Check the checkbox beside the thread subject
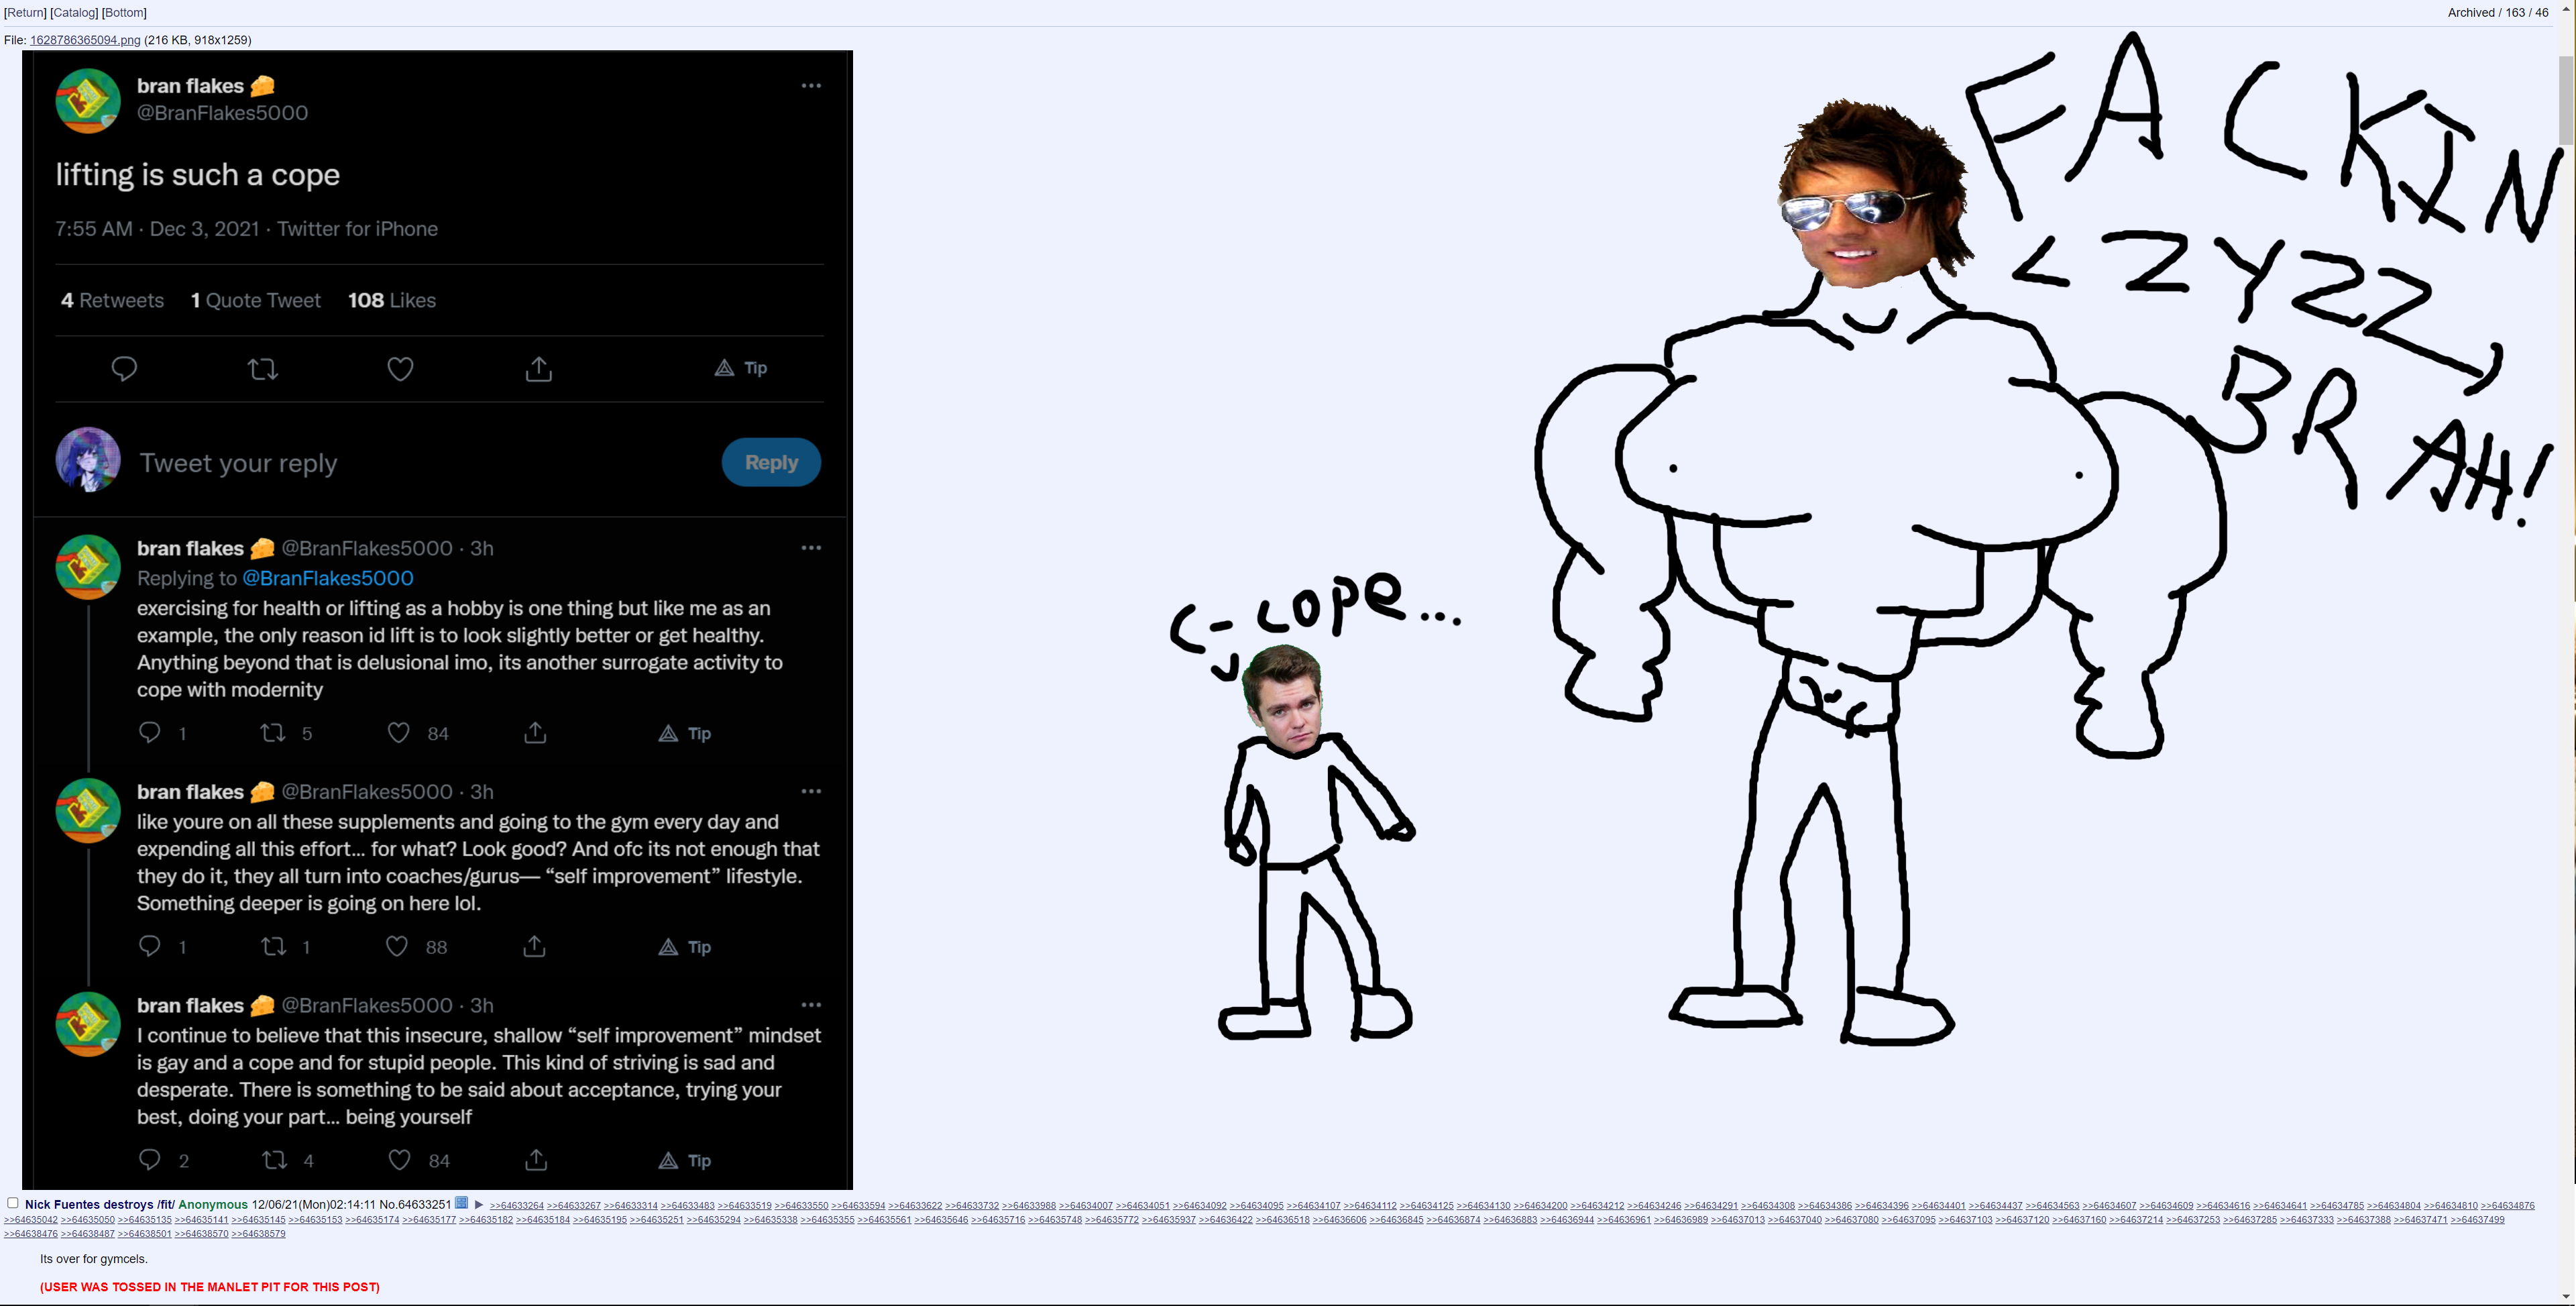The width and height of the screenshot is (2576, 1306). 13,1203
